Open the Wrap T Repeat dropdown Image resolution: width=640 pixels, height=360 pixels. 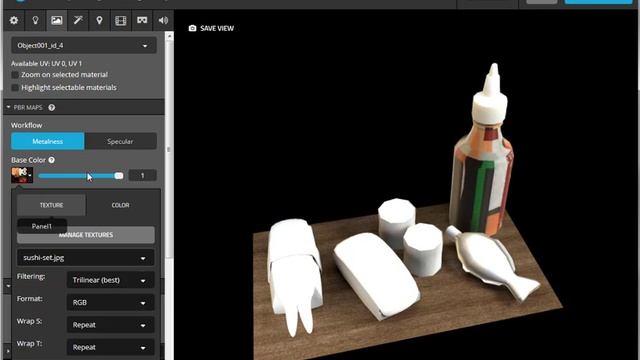point(110,347)
